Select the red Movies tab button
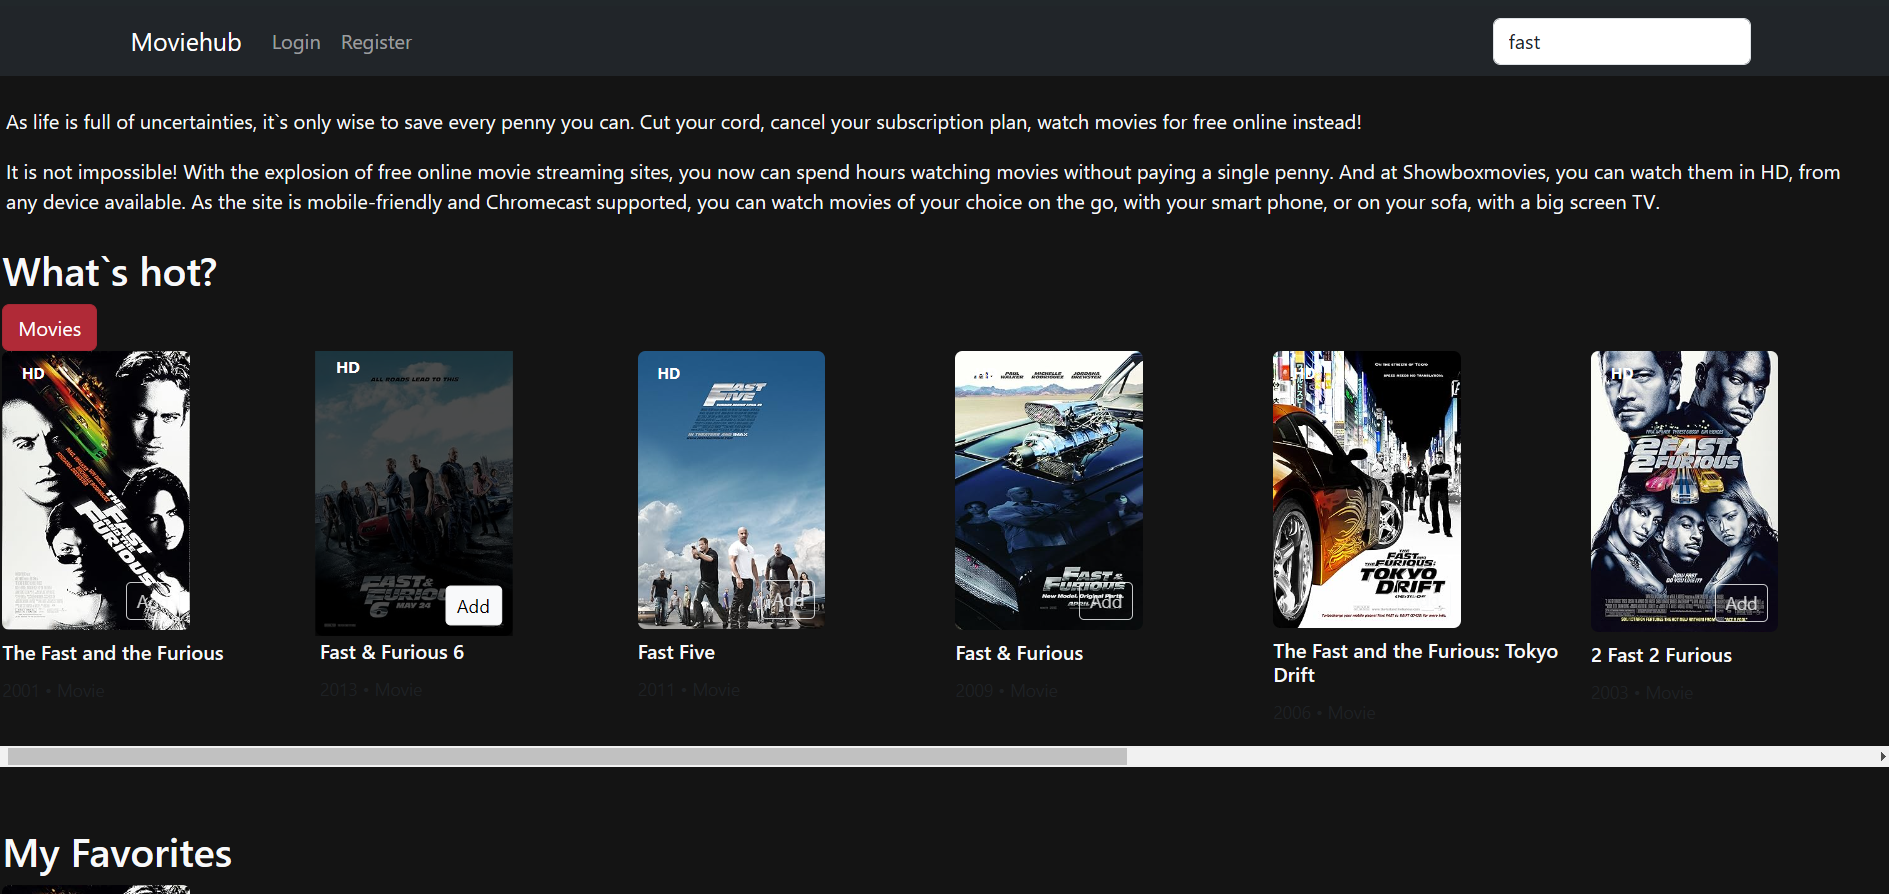The width and height of the screenshot is (1889, 894). point(50,329)
